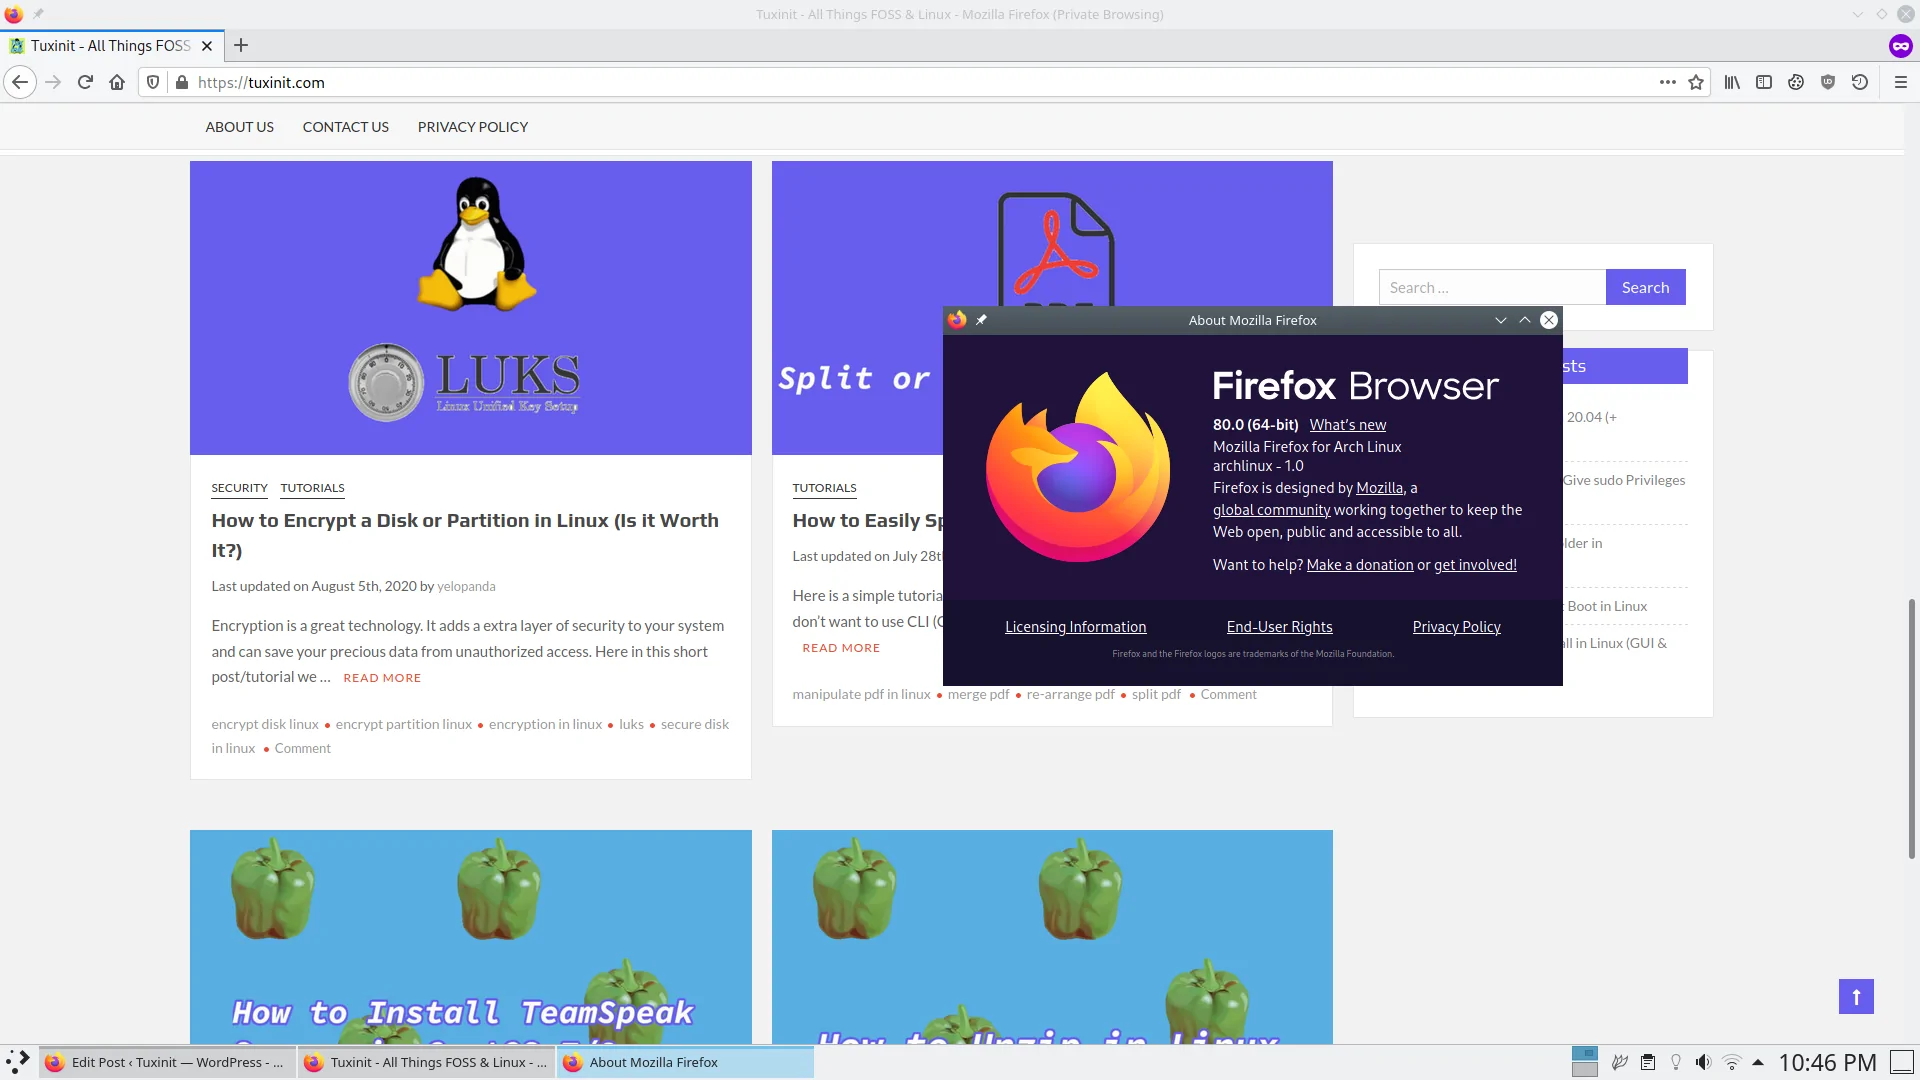This screenshot has height=1080, width=1920.
Task: Open the ABOUT US menu item
Action: tap(239, 127)
